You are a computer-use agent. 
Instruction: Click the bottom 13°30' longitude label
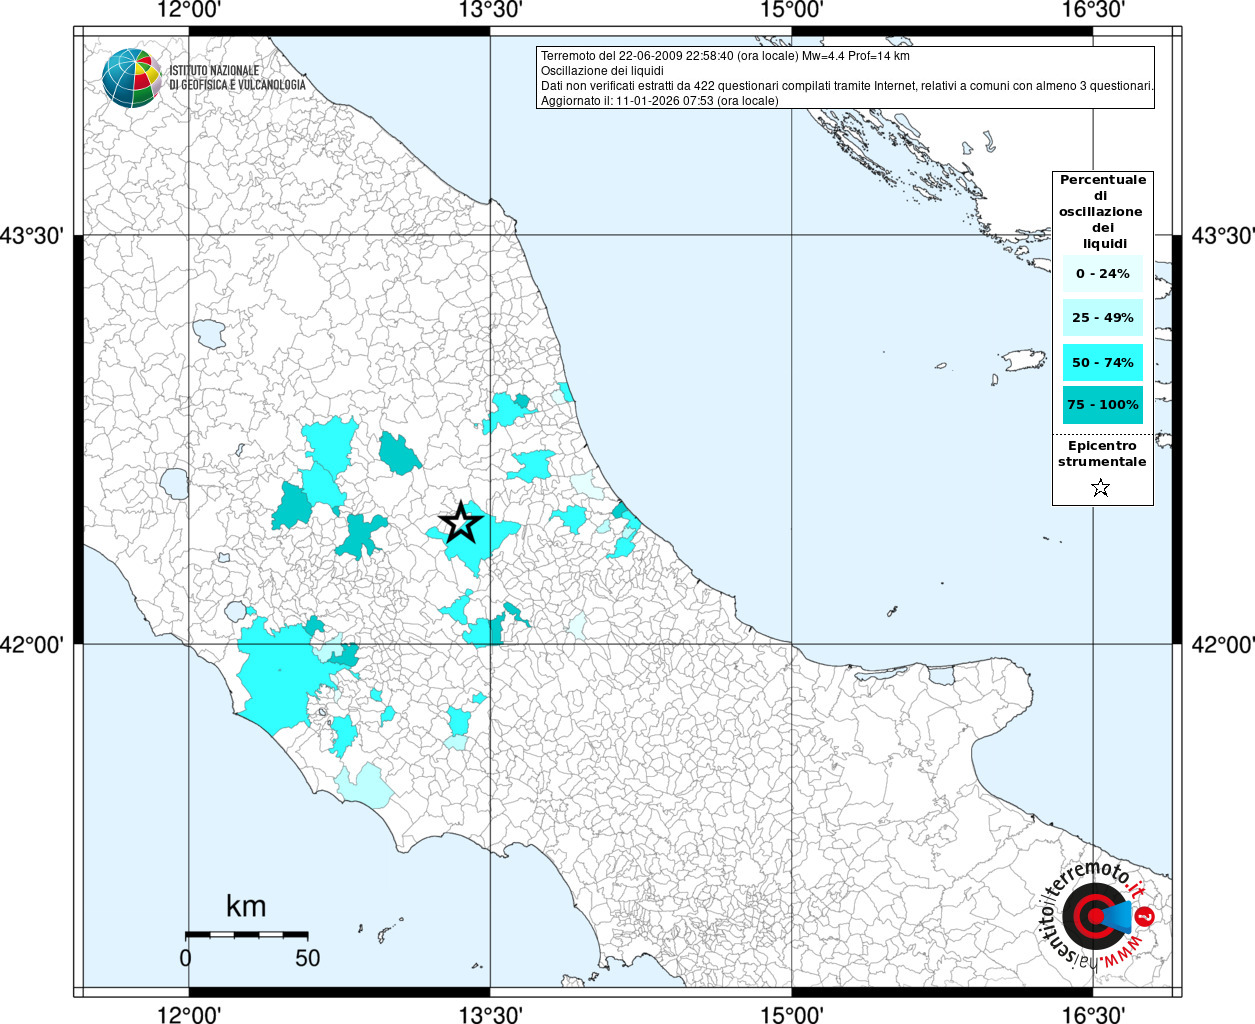click(490, 1014)
